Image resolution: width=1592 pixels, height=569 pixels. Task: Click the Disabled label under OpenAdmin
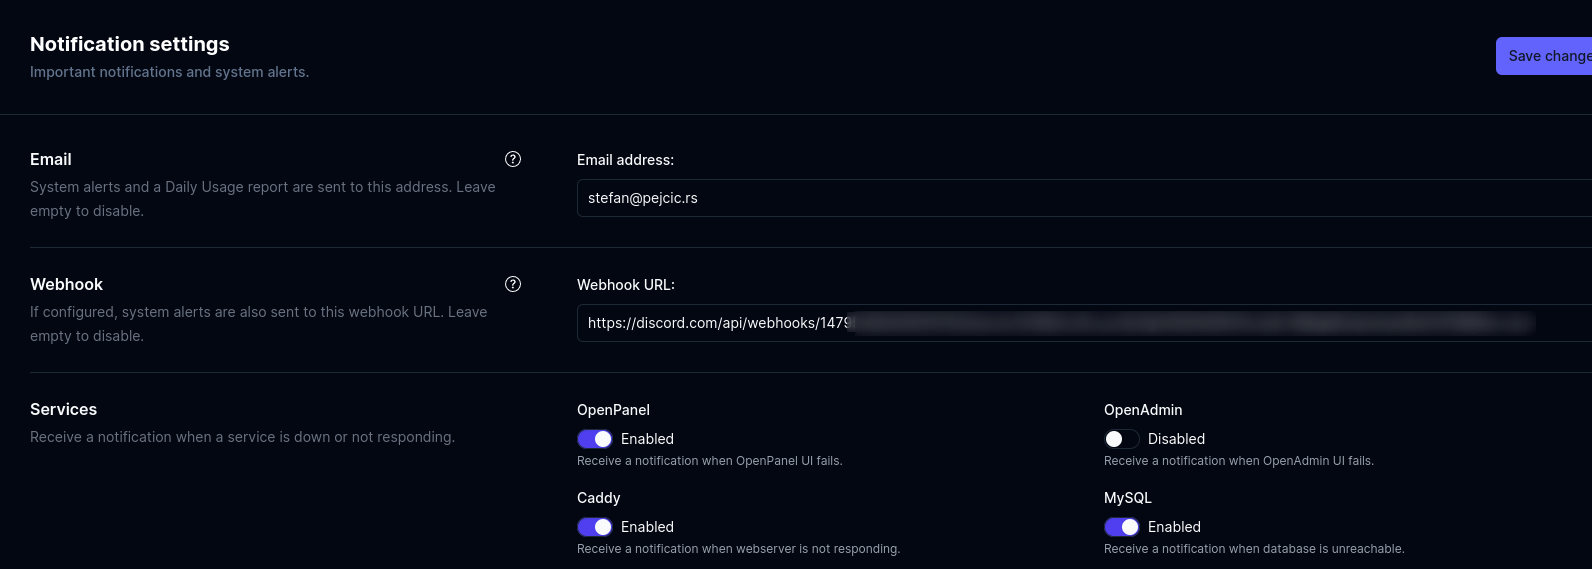coord(1176,439)
